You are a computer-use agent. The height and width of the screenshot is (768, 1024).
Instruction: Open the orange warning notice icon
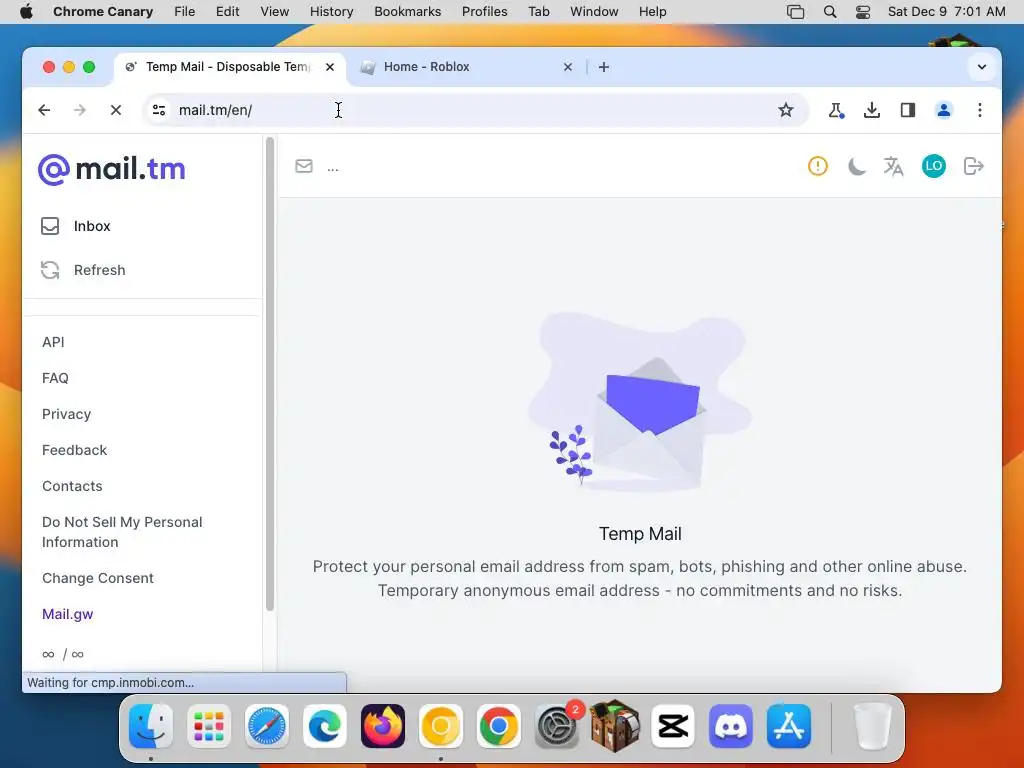pyautogui.click(x=818, y=166)
